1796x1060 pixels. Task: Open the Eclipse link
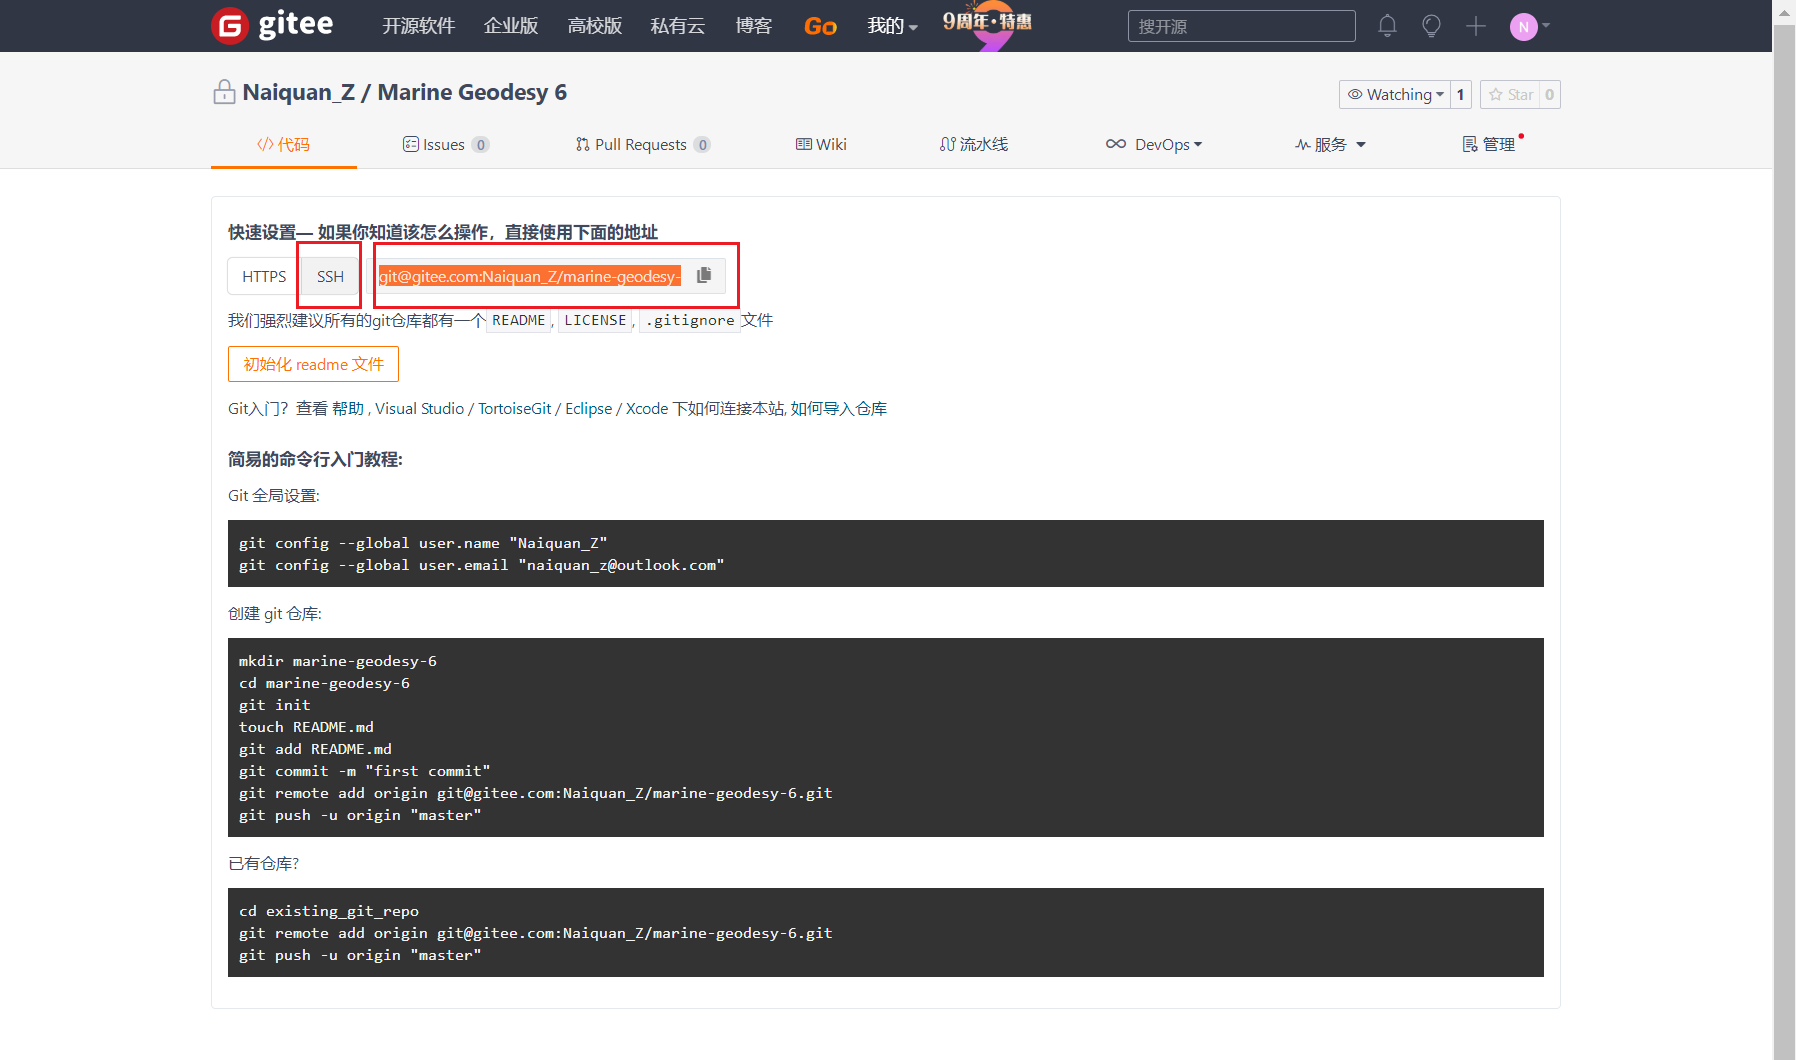588,408
